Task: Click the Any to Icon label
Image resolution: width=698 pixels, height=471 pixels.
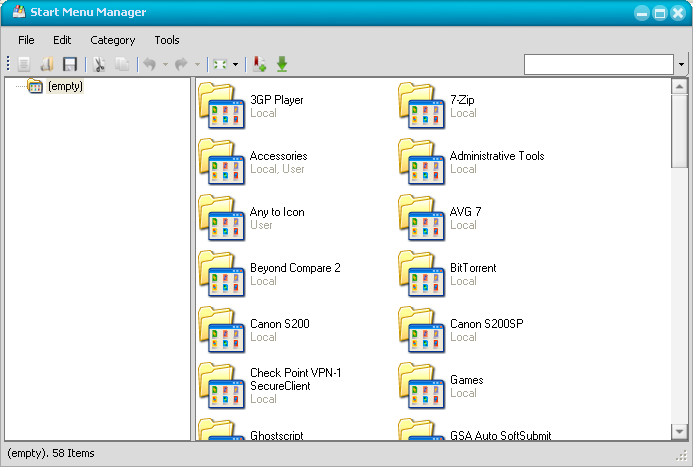Action: coord(277,212)
